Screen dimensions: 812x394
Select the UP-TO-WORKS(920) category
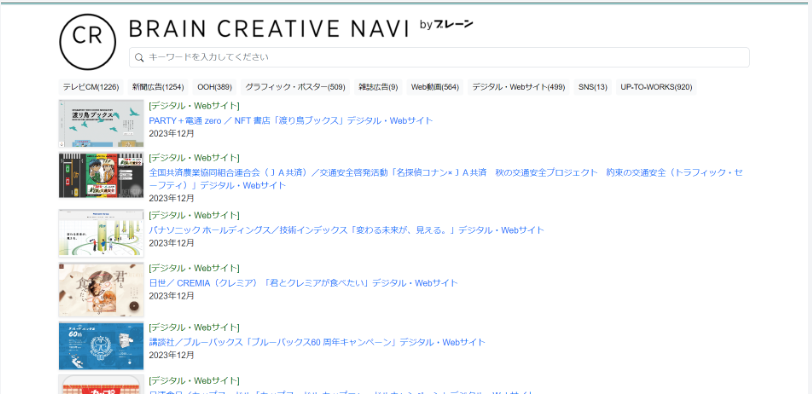656,87
